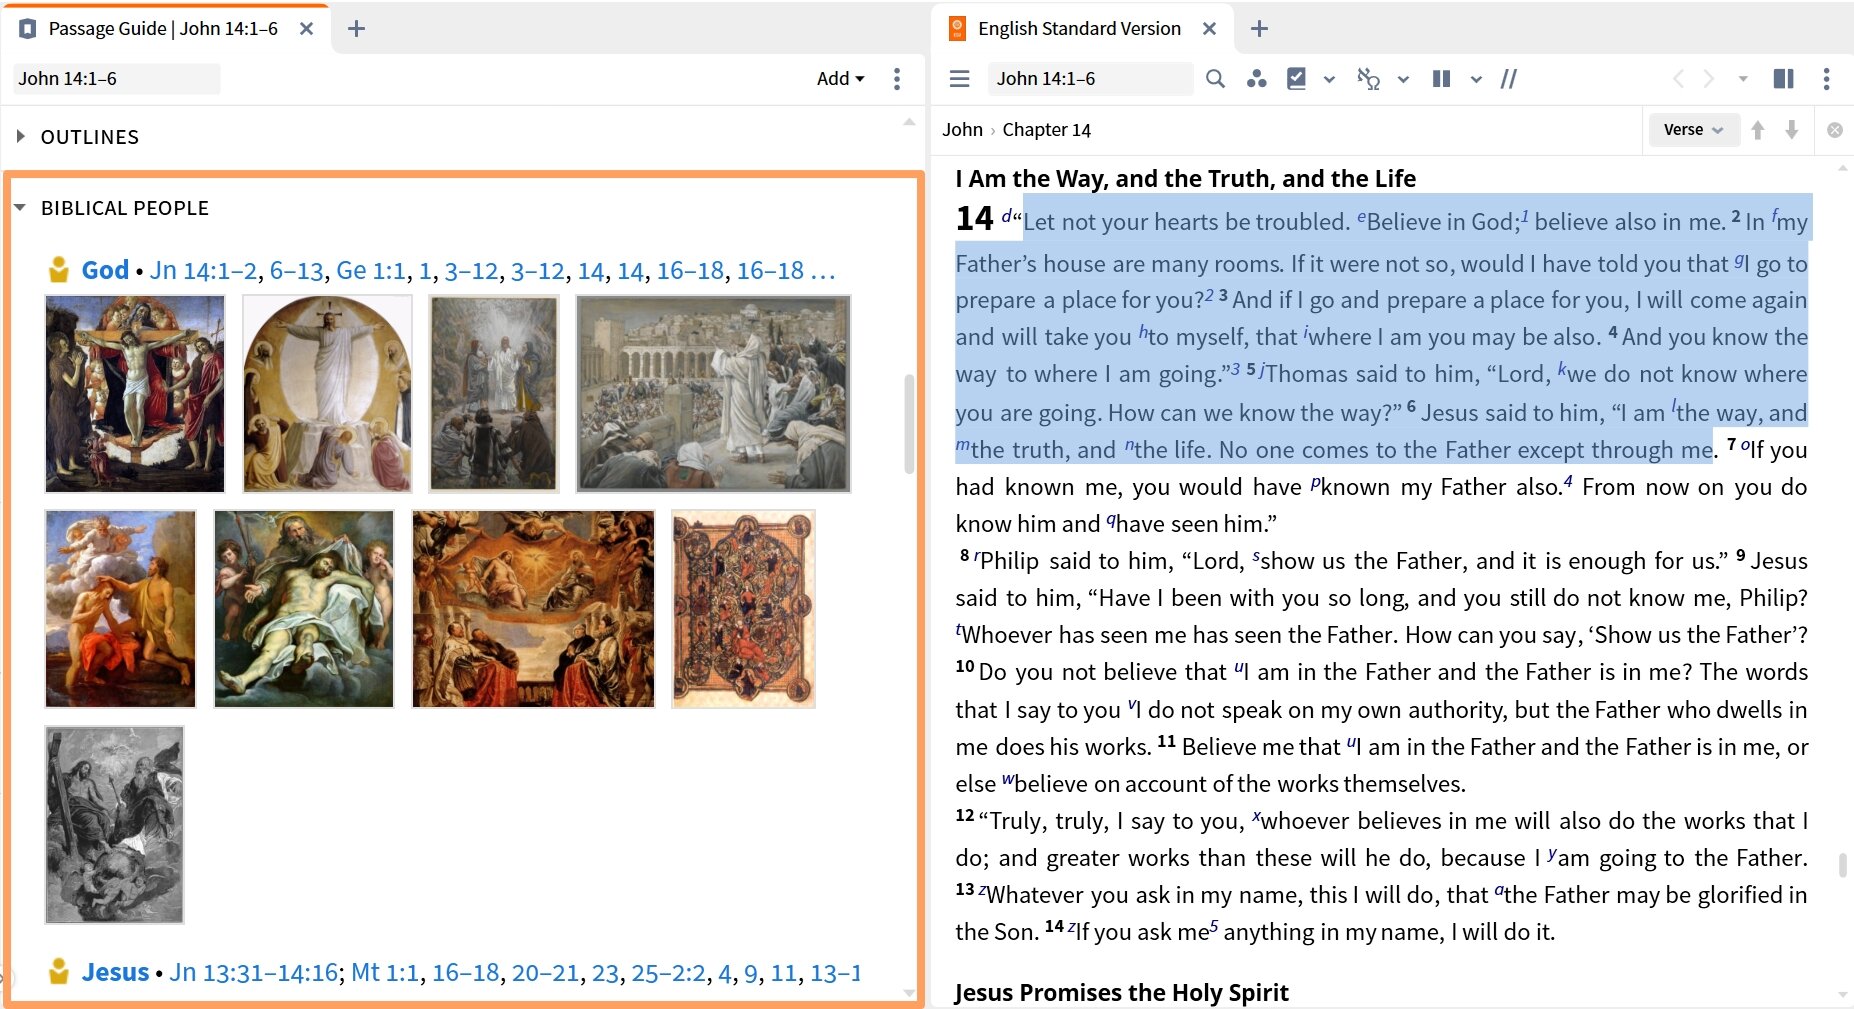Select the English Standard Version tab

[1079, 29]
